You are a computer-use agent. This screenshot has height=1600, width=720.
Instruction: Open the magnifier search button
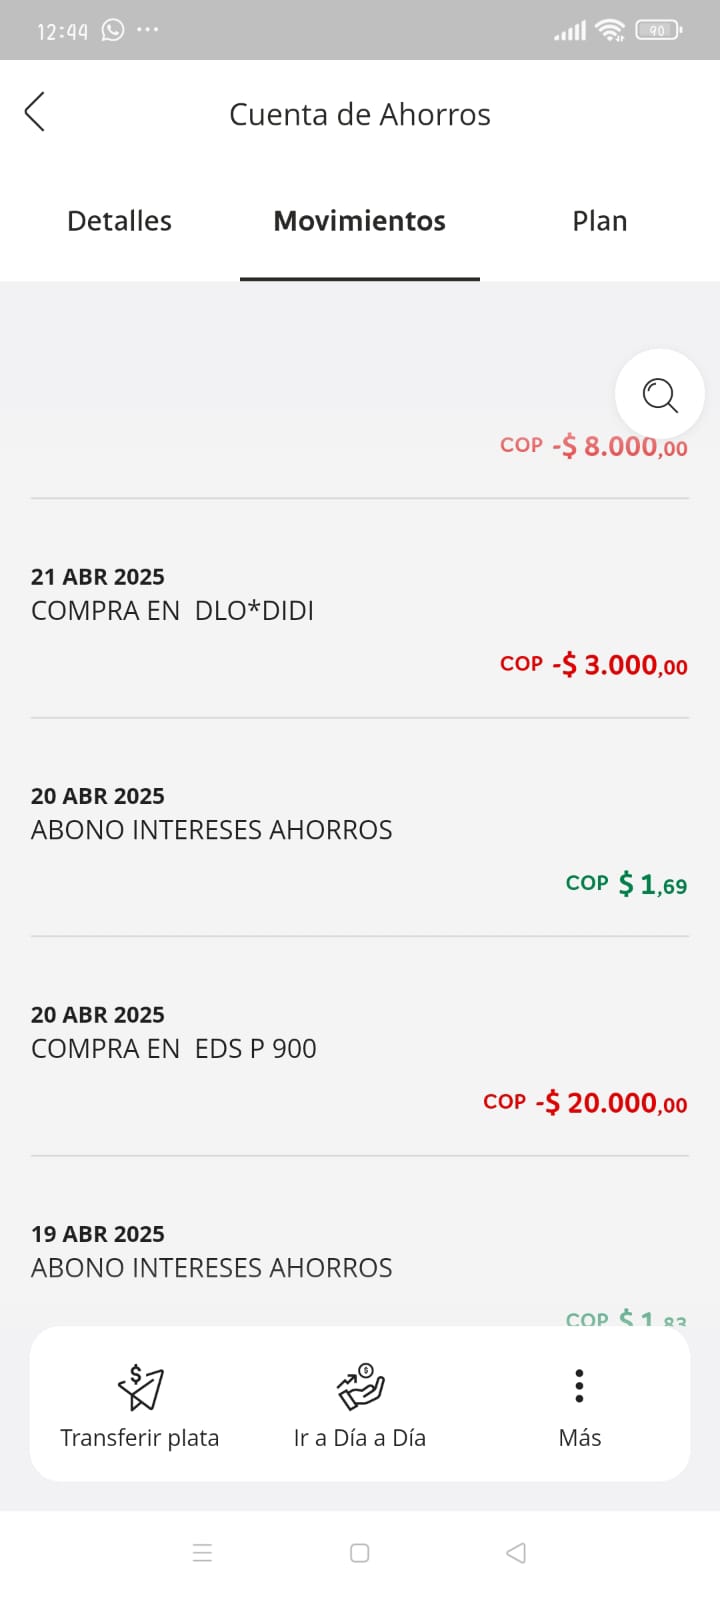[660, 394]
